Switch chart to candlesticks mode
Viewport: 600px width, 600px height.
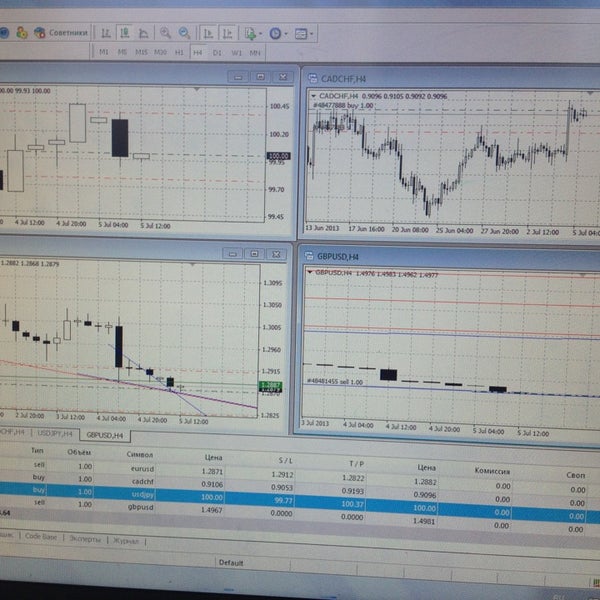[x=124, y=33]
